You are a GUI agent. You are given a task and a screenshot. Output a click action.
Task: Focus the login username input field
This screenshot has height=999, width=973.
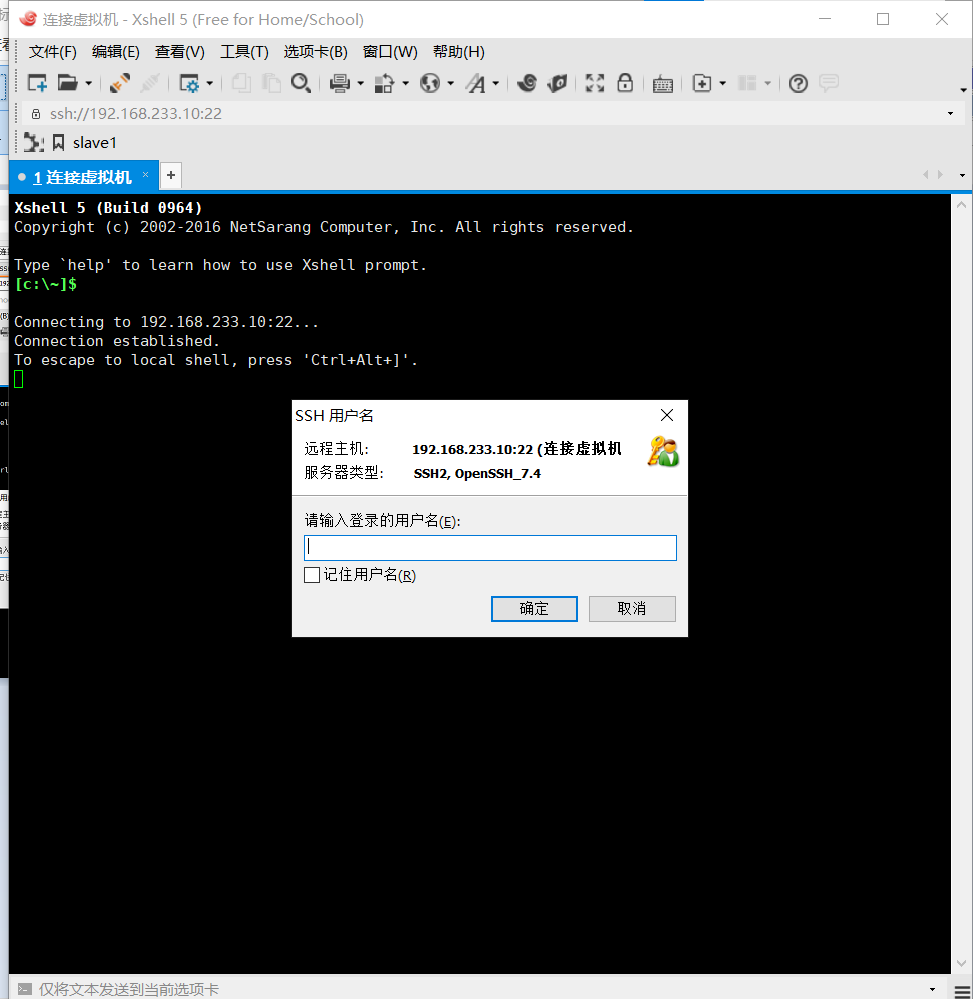point(490,548)
